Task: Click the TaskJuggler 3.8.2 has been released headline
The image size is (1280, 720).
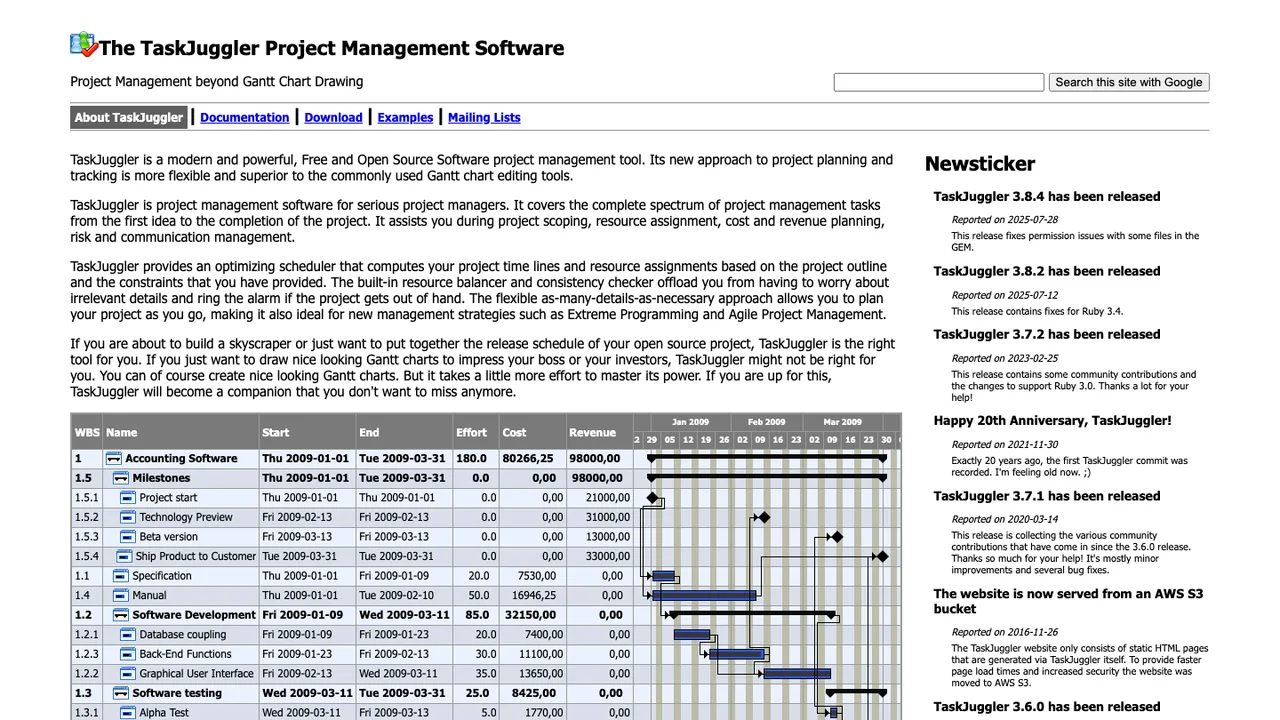Action: coord(1047,271)
